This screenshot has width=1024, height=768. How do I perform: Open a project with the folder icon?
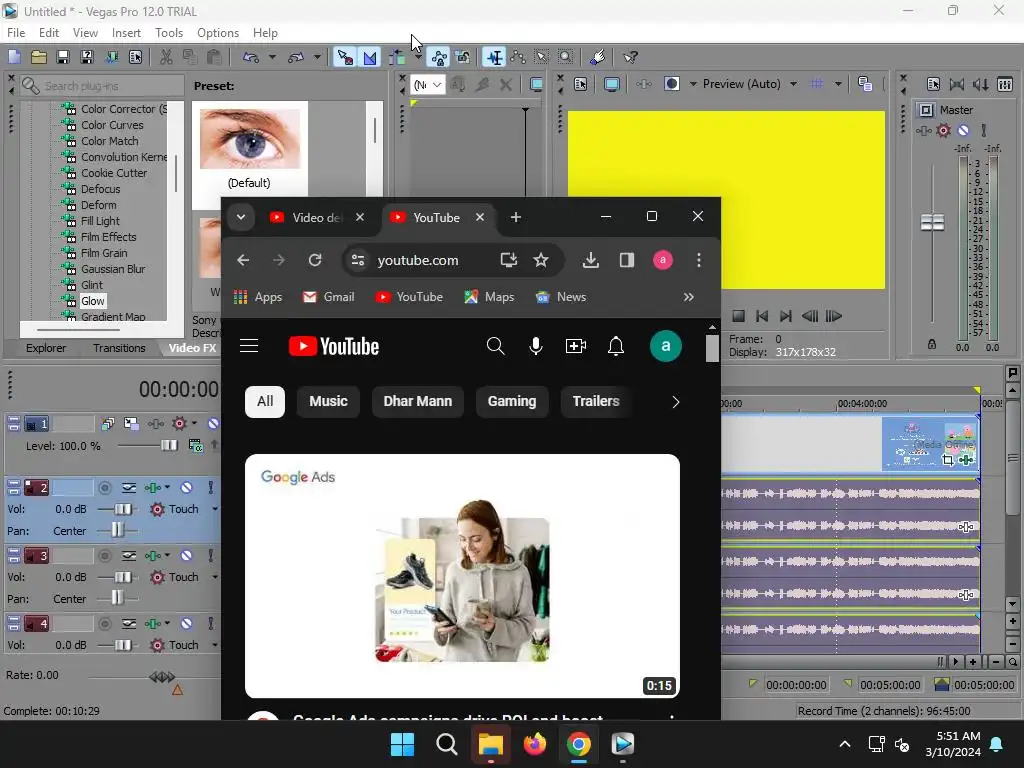point(39,57)
